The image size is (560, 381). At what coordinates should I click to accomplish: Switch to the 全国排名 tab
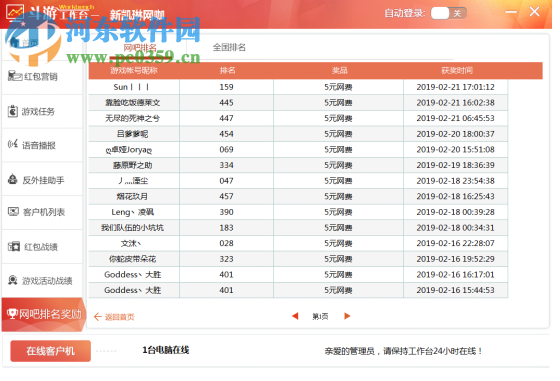(229, 47)
